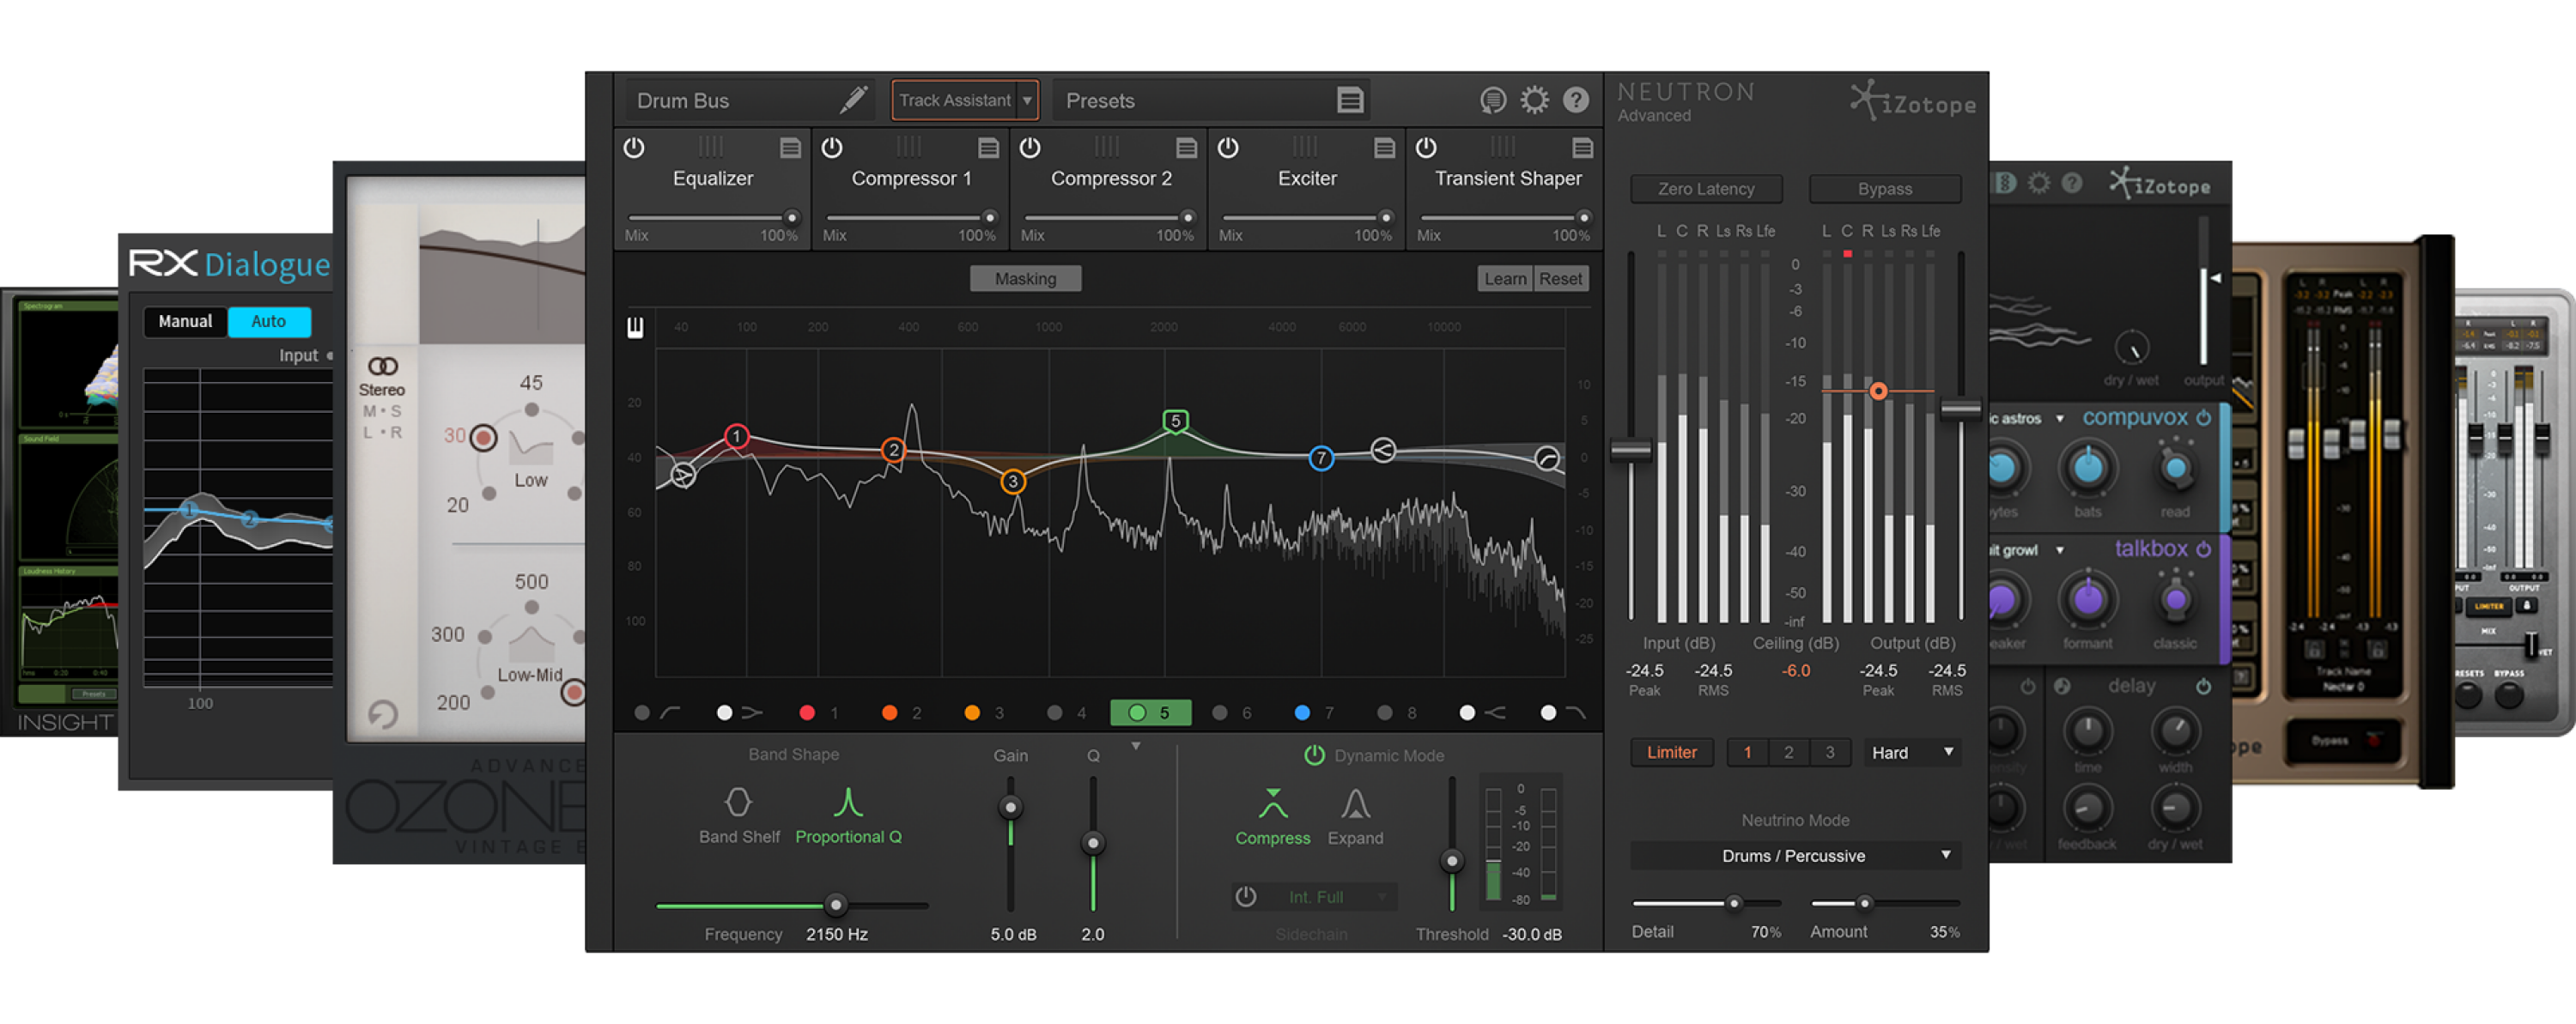This screenshot has height=1024, width=2576.
Task: Open the Compressor 1 module preset list icon
Action: tap(988, 148)
